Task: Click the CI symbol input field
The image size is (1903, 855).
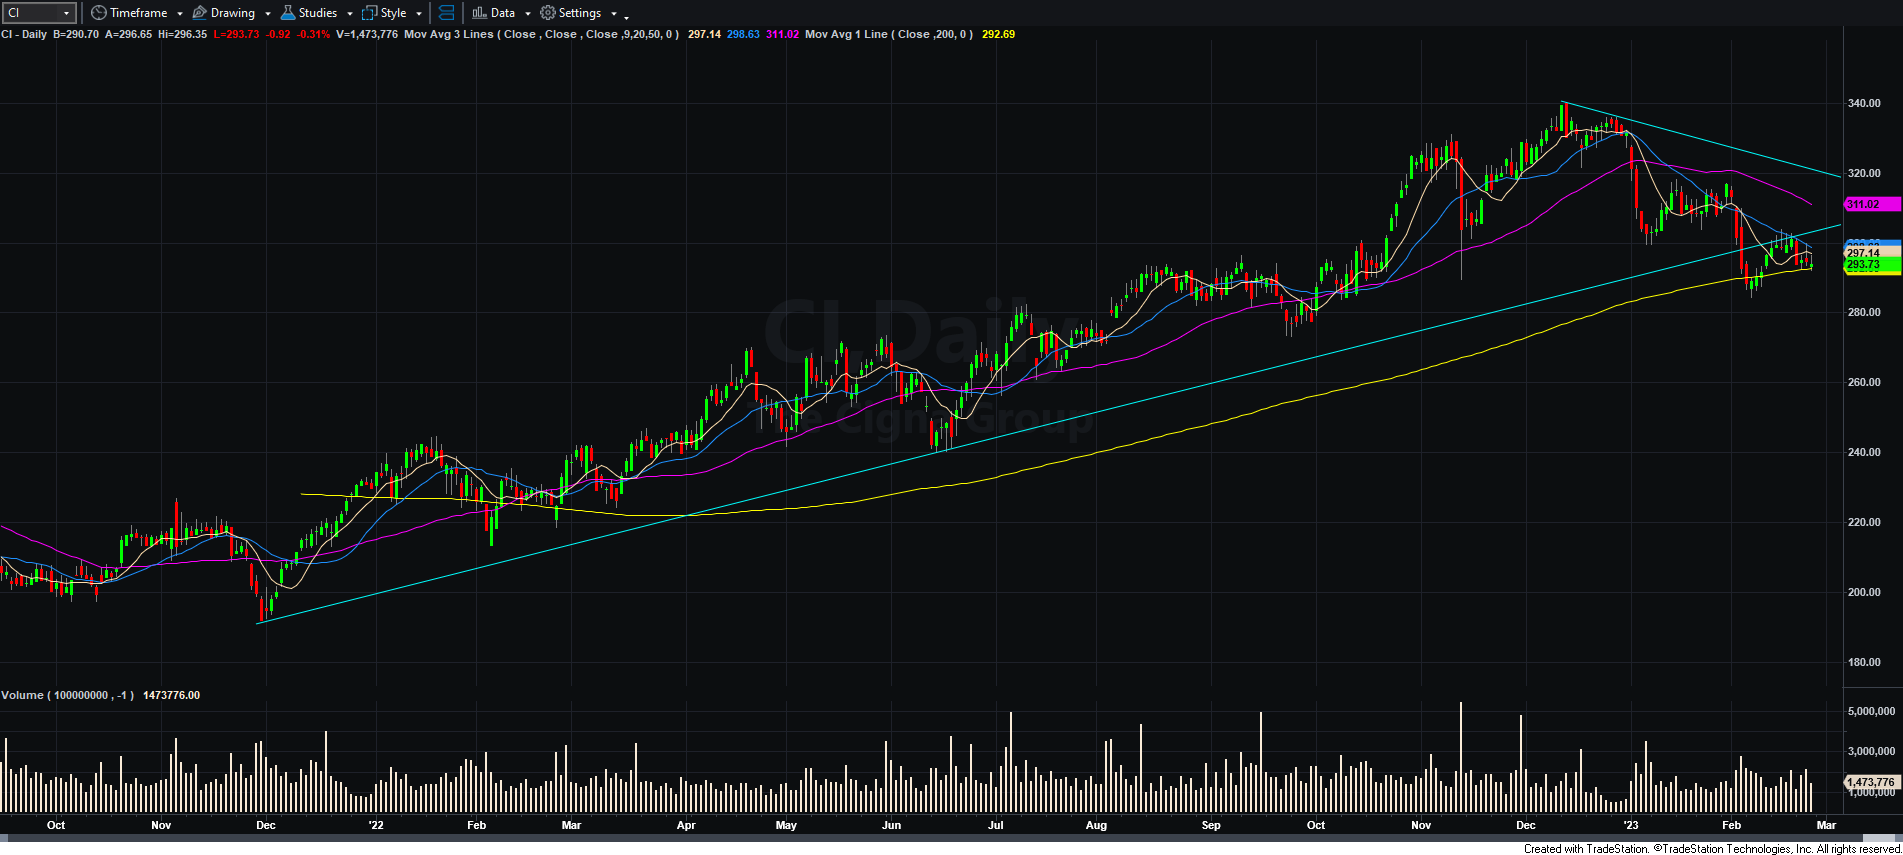Action: (x=32, y=13)
